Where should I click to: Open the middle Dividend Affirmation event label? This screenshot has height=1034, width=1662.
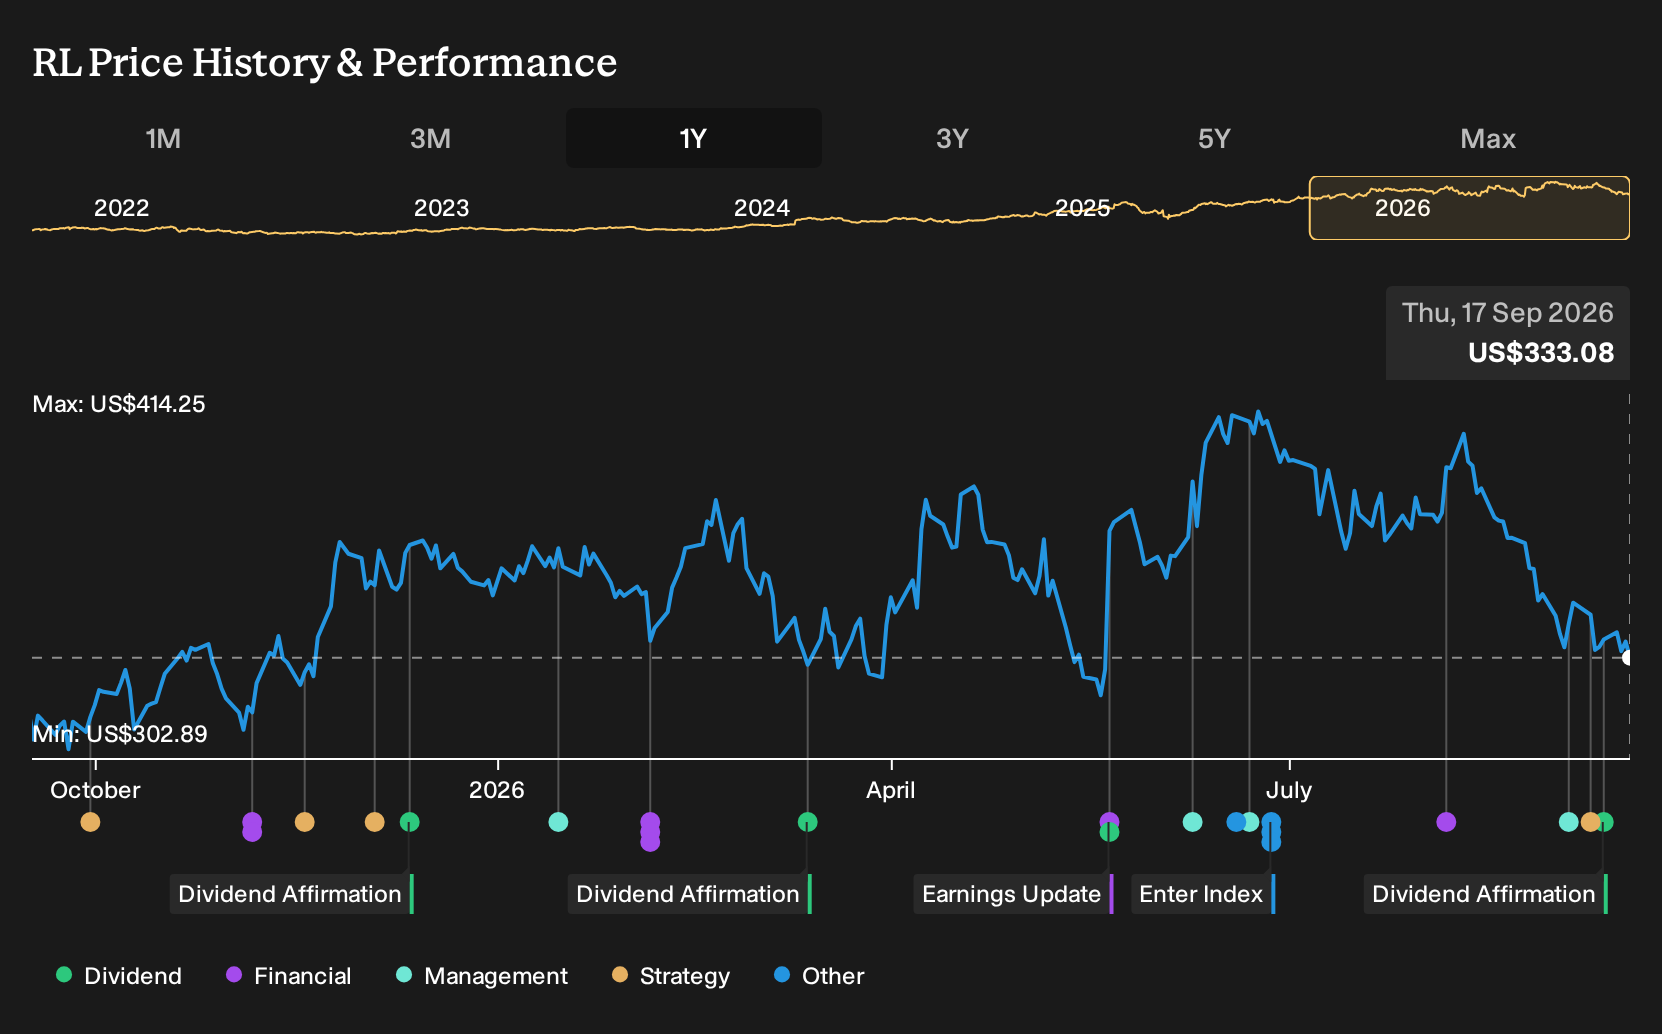(689, 894)
